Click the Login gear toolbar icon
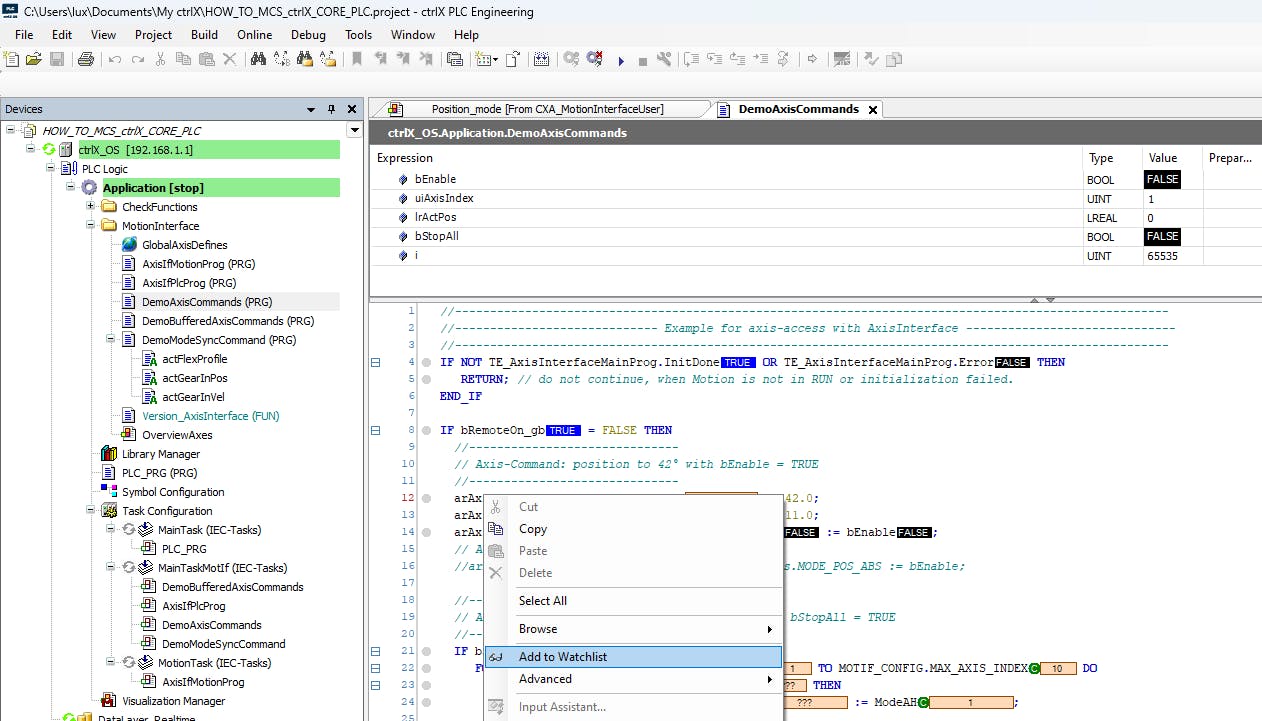 pos(571,60)
